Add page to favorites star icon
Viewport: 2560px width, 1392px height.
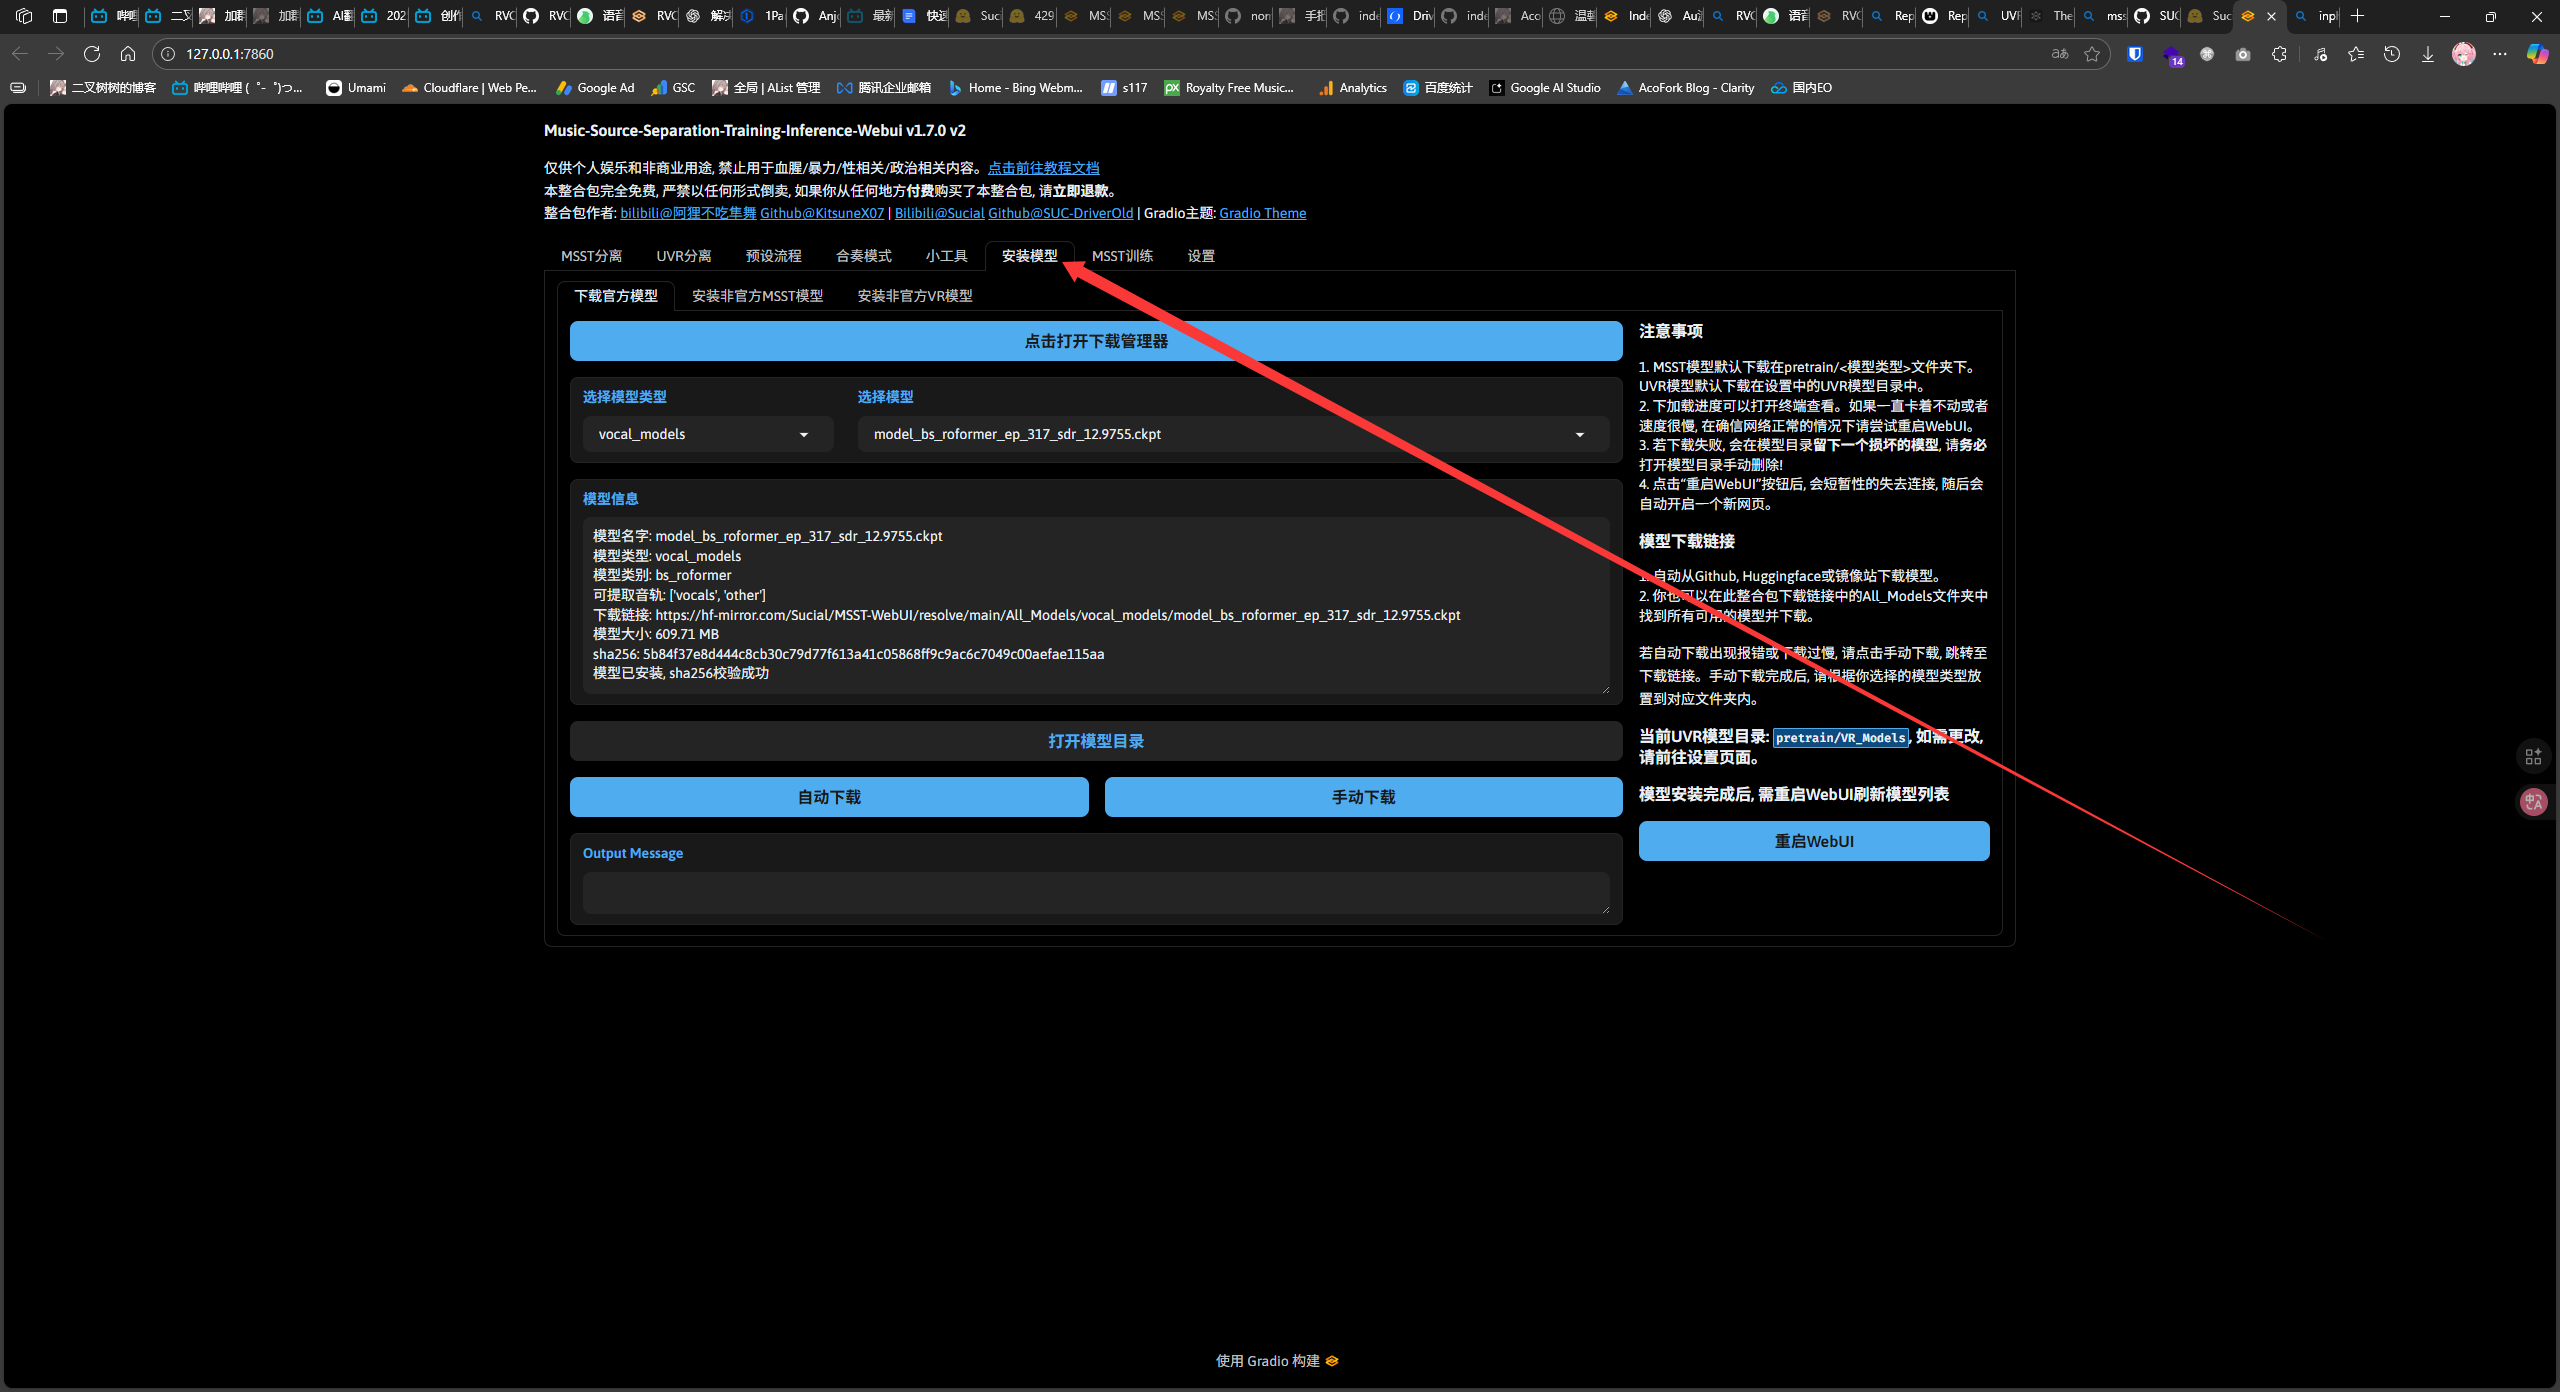pyautogui.click(x=2092, y=54)
